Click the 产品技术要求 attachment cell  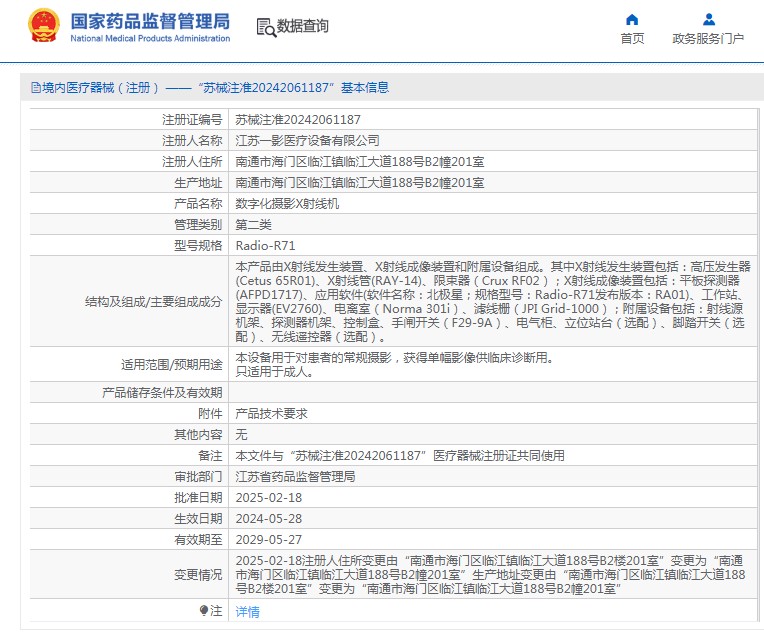[271, 413]
